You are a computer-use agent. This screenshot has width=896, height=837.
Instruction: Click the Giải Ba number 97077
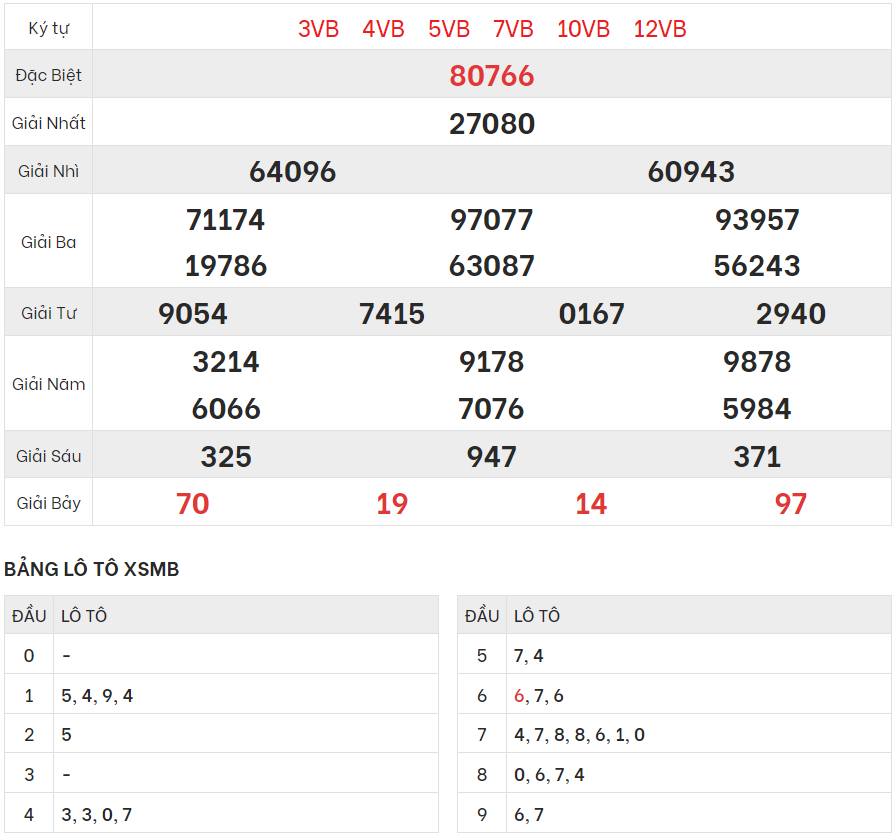(492, 220)
